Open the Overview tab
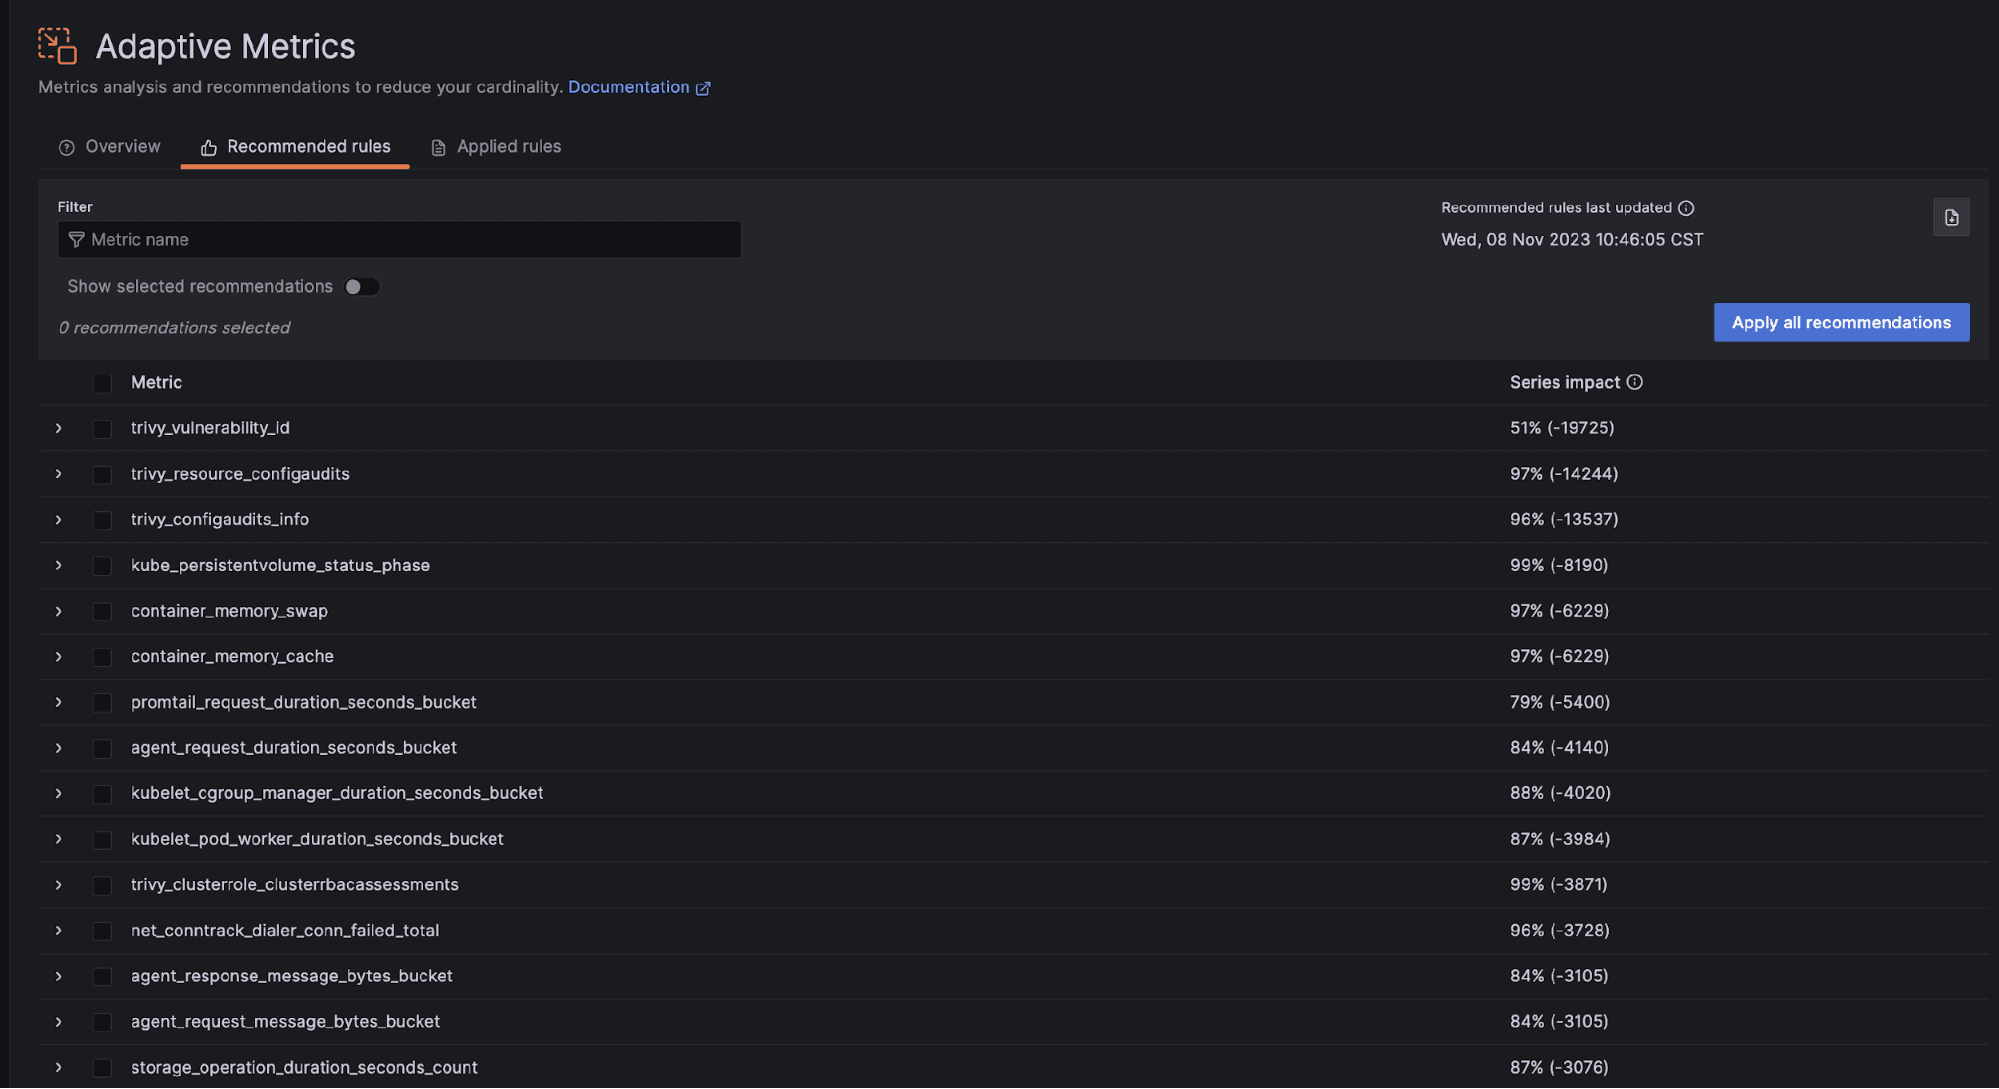 [x=109, y=147]
